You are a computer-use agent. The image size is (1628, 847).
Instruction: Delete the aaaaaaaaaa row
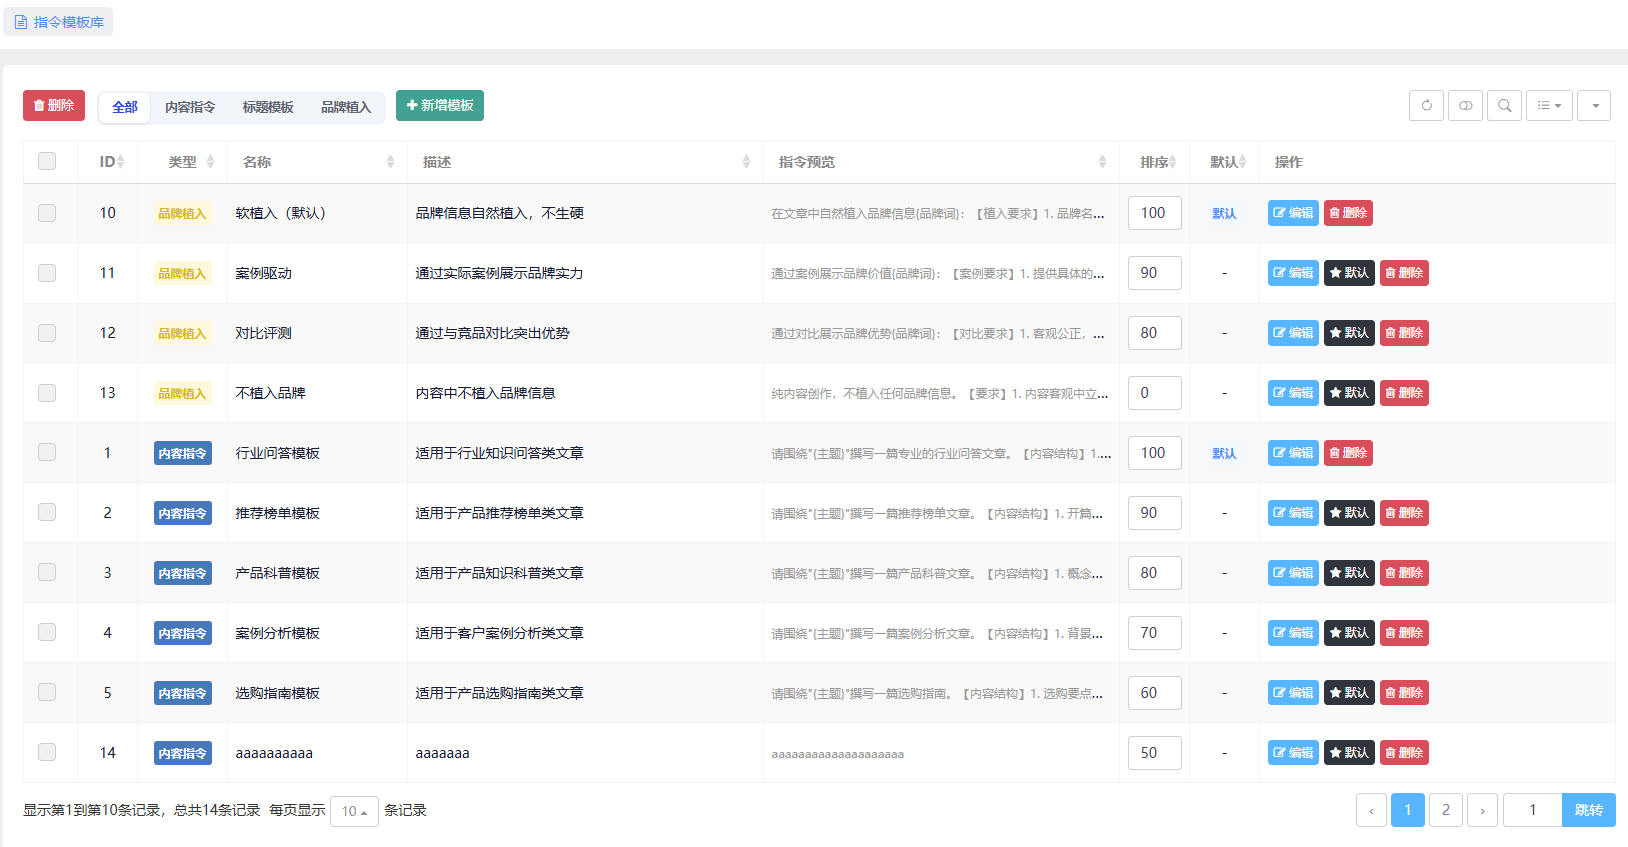click(x=1404, y=753)
